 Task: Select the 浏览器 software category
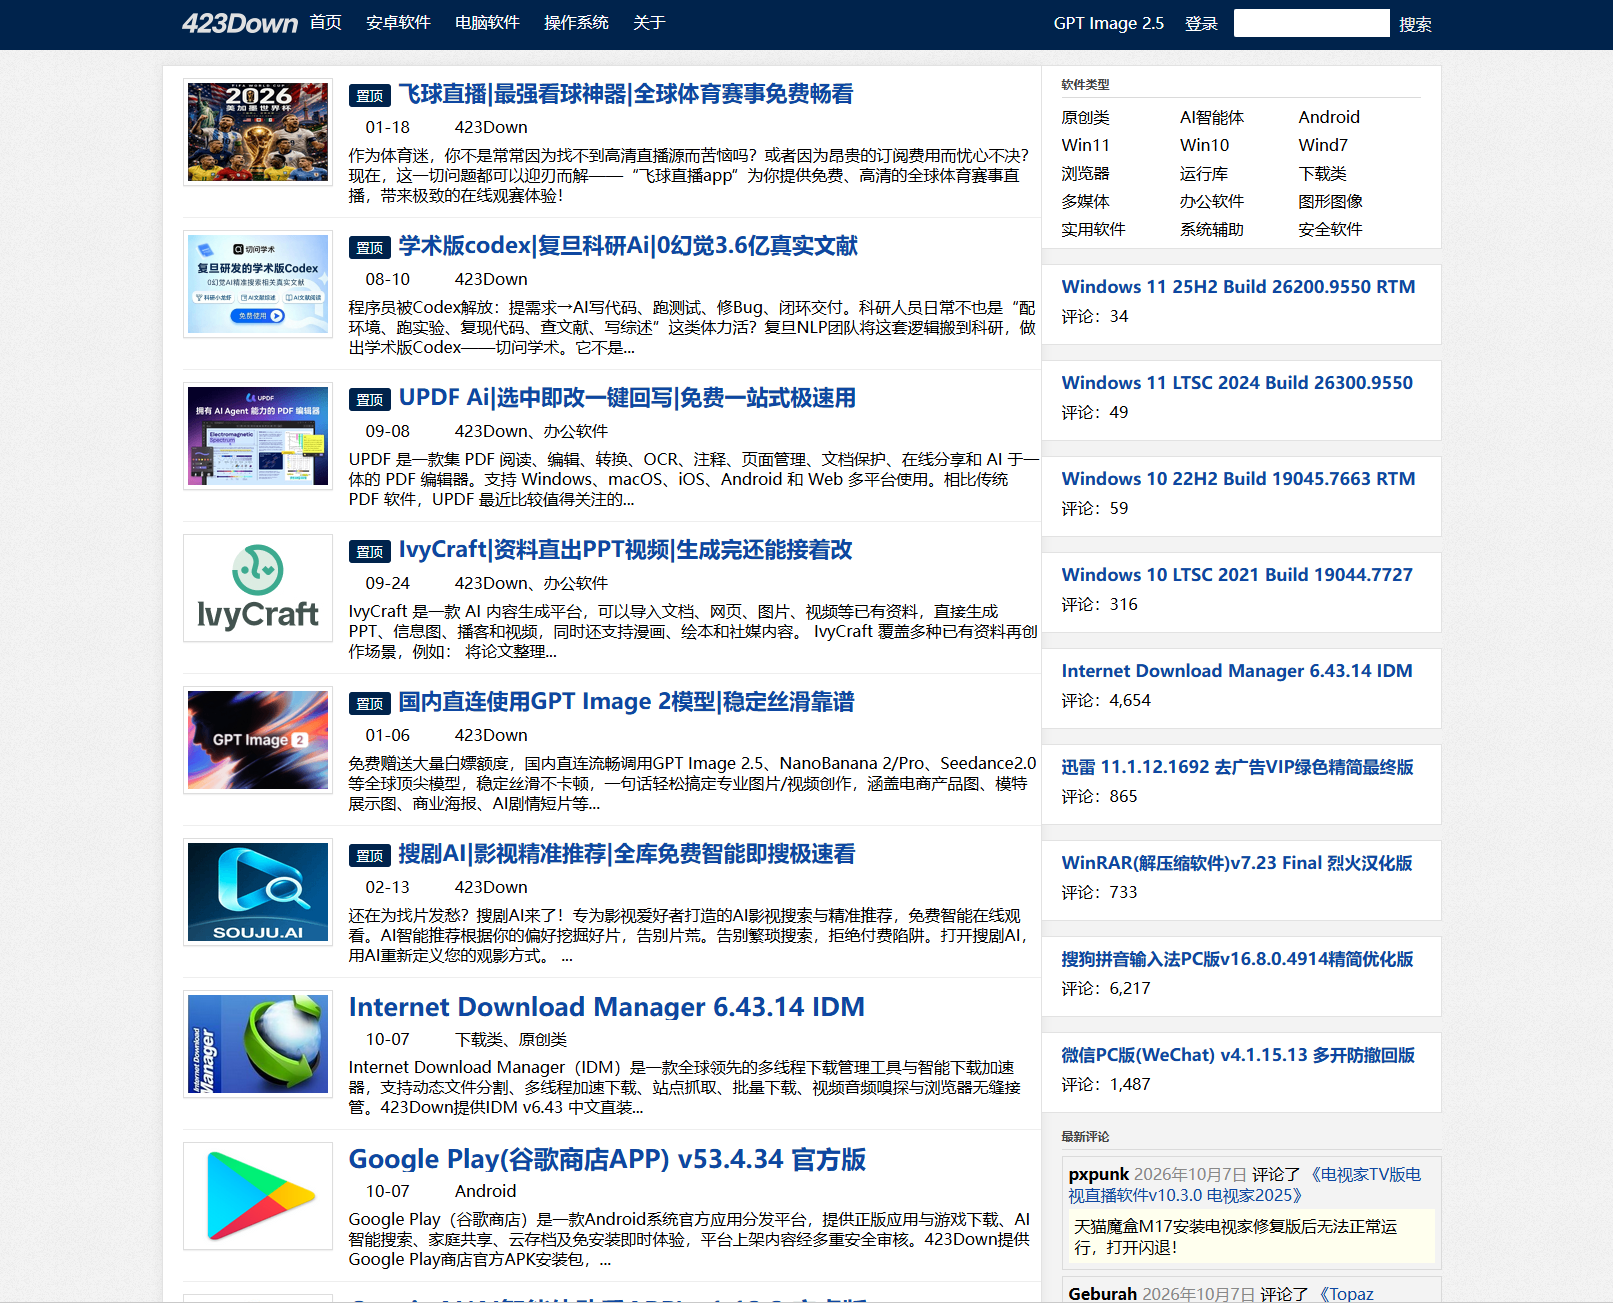coord(1085,173)
